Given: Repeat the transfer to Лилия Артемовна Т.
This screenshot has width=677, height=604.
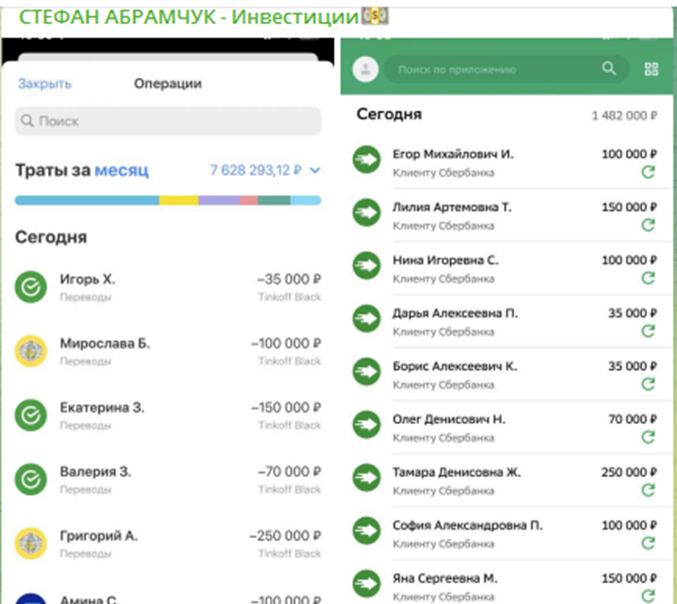Looking at the screenshot, I should (648, 225).
